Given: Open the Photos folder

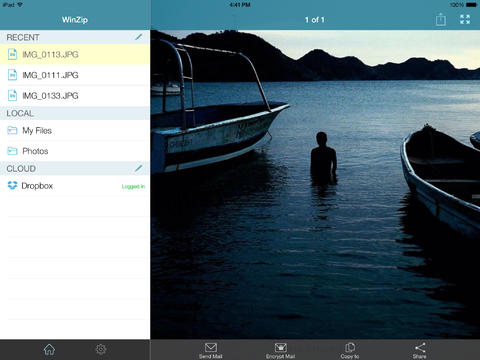Looking at the screenshot, I should (x=75, y=151).
